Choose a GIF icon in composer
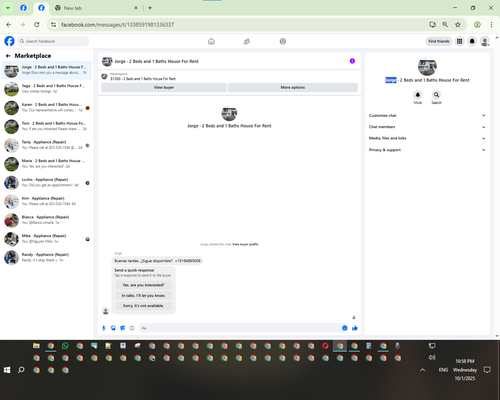 click(132, 328)
